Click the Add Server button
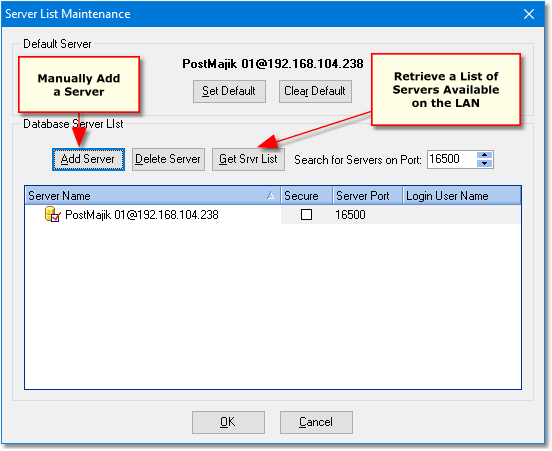Image resolution: width=552 pixels, height=451 pixels. point(88,159)
